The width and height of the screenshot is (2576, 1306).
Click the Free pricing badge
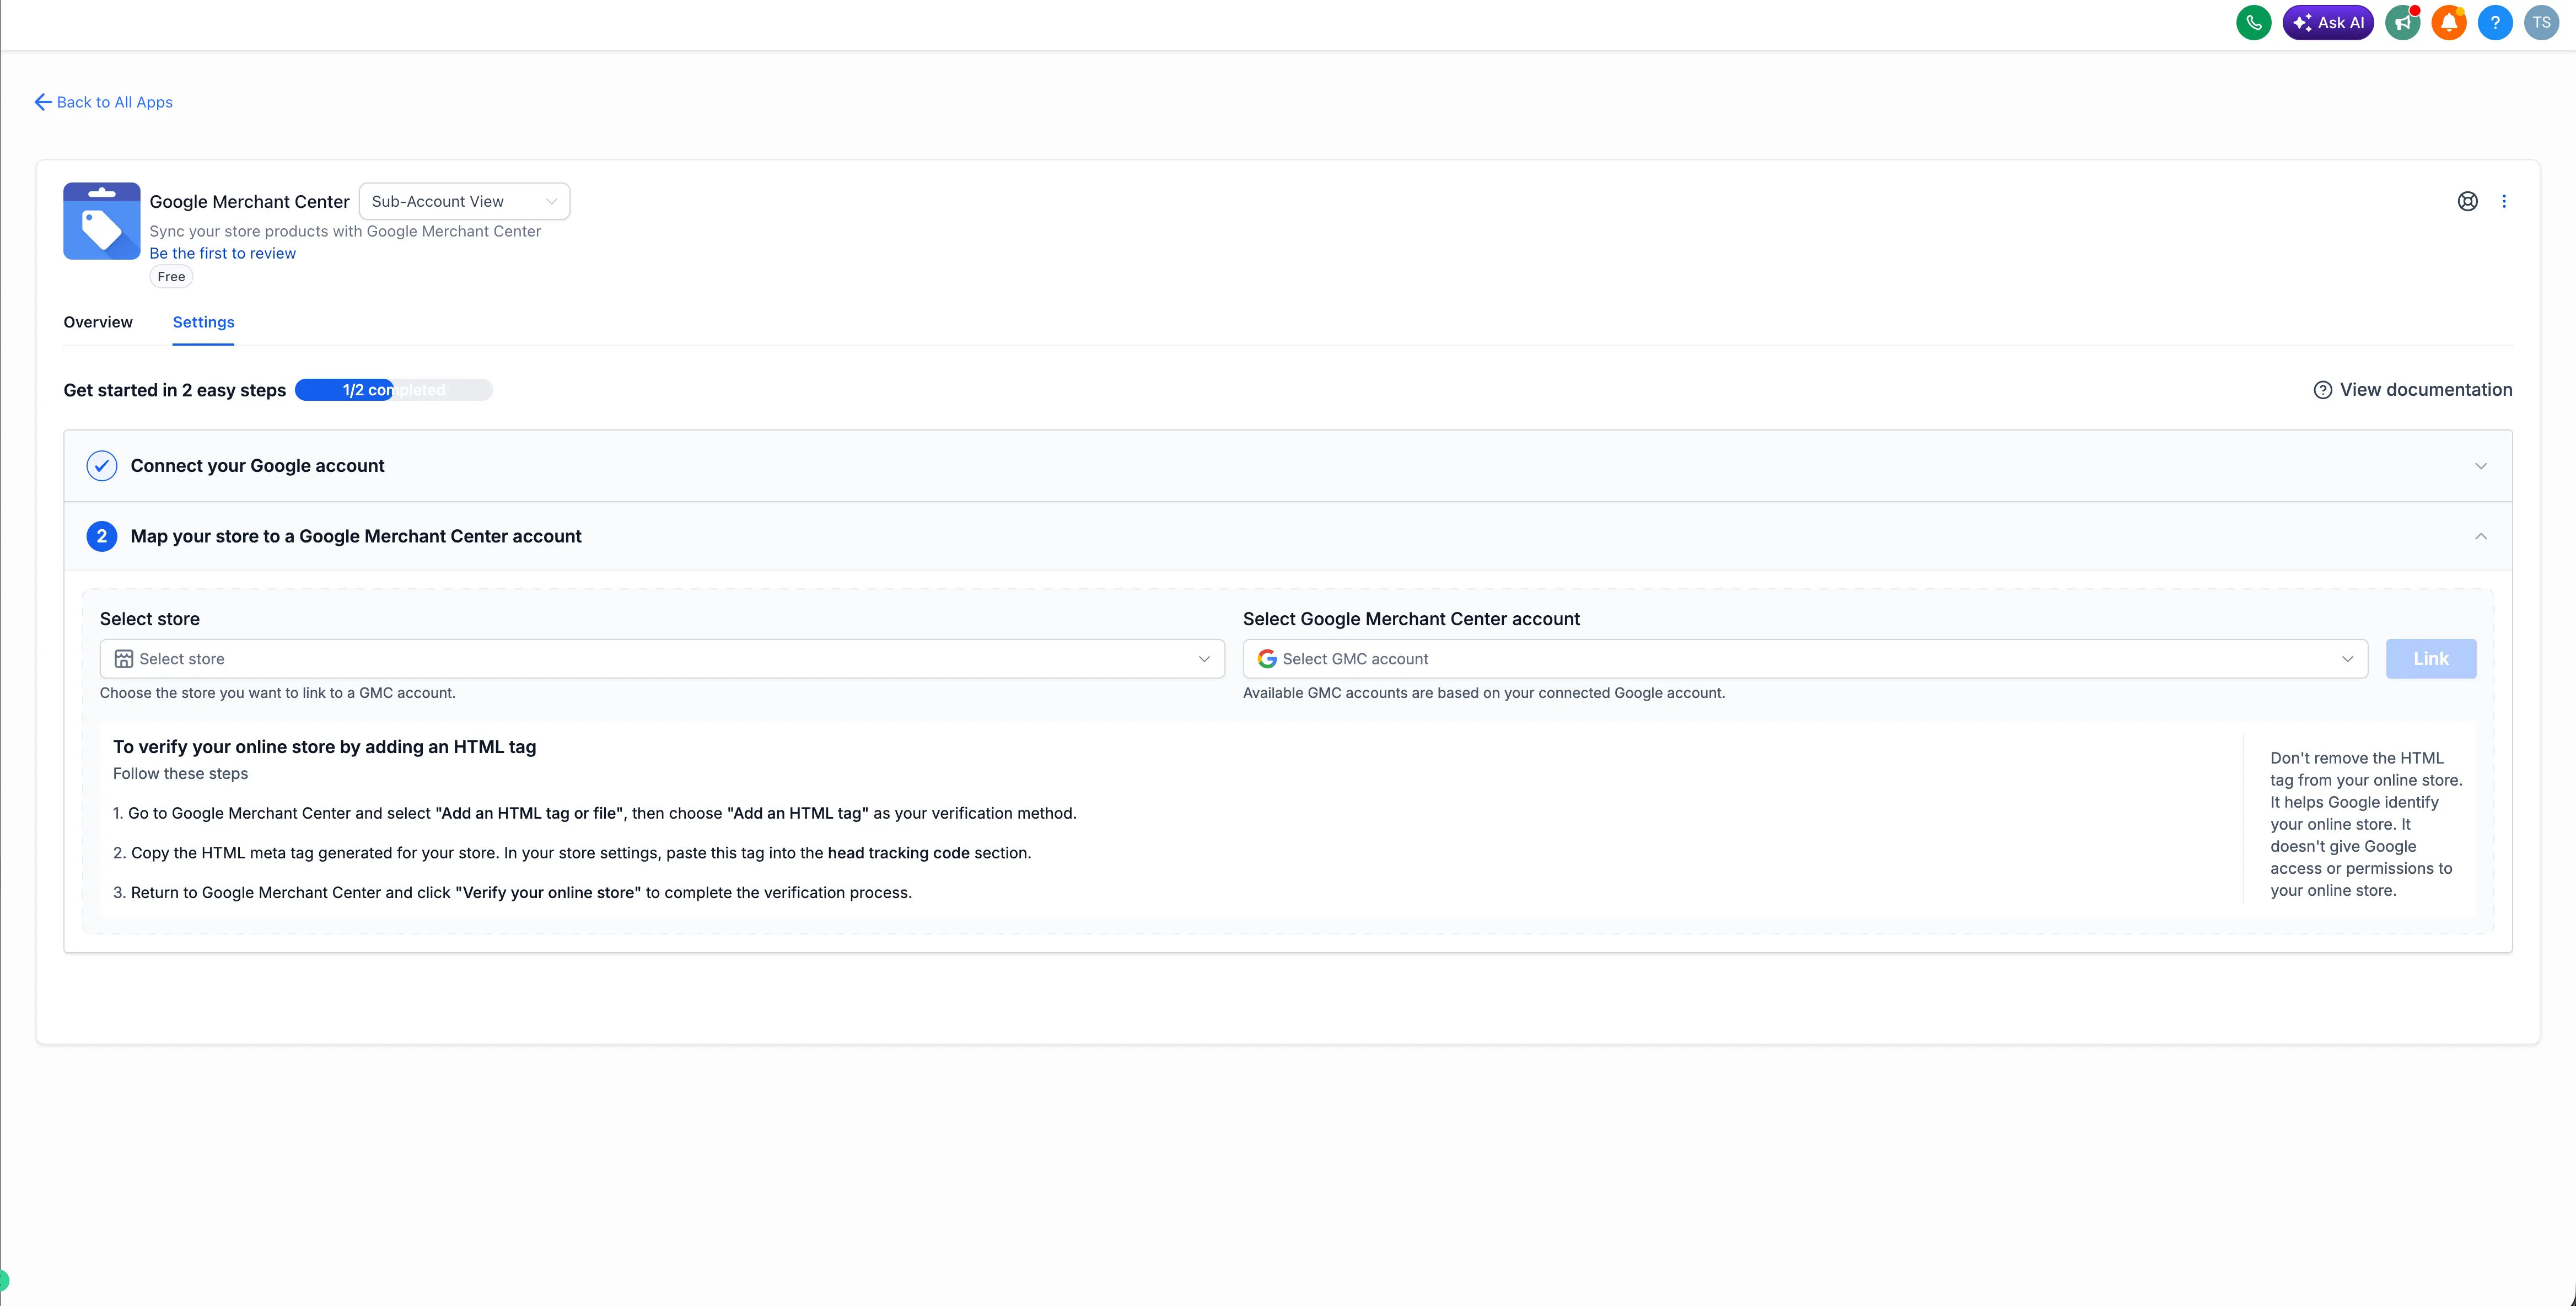(171, 277)
